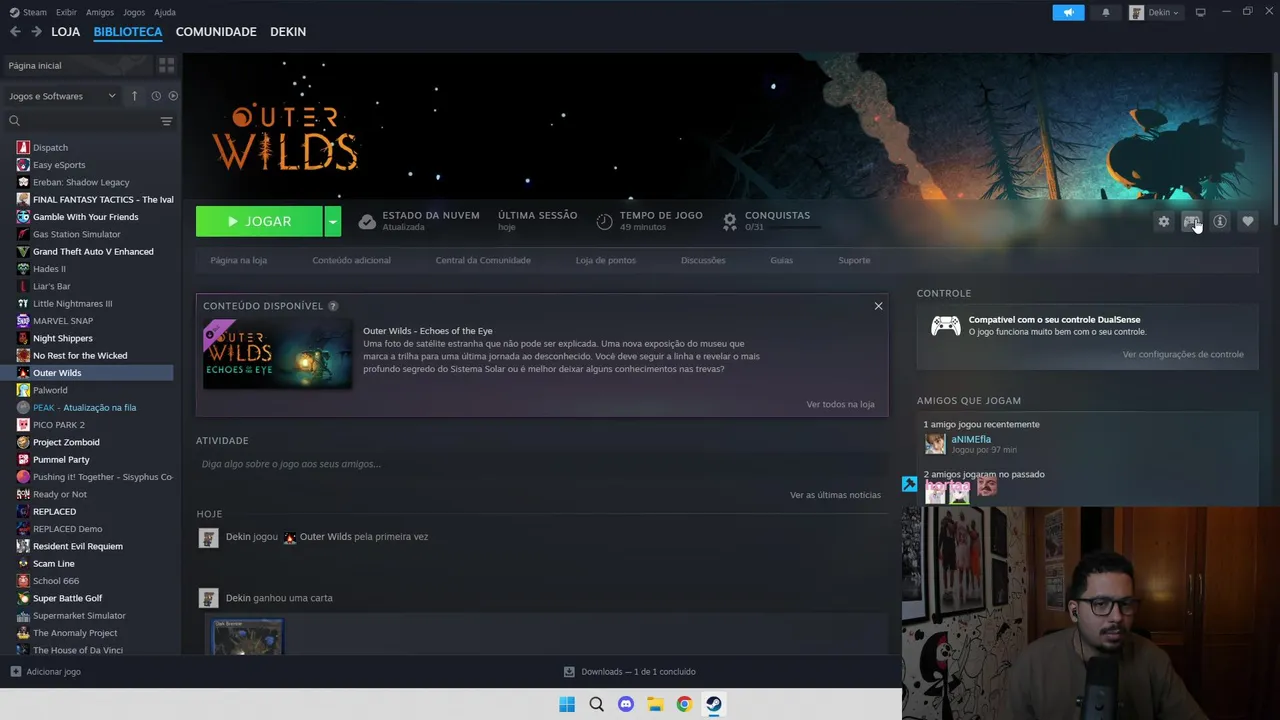Open Guias link
This screenshot has height=720, width=1280.
pos(782,260)
